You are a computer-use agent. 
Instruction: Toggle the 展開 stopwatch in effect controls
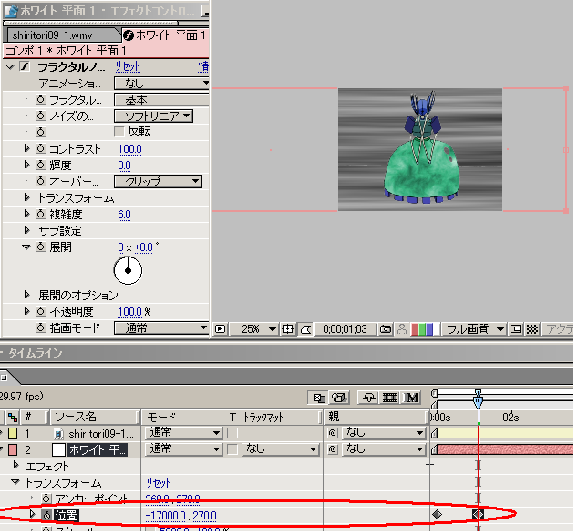coord(41,247)
